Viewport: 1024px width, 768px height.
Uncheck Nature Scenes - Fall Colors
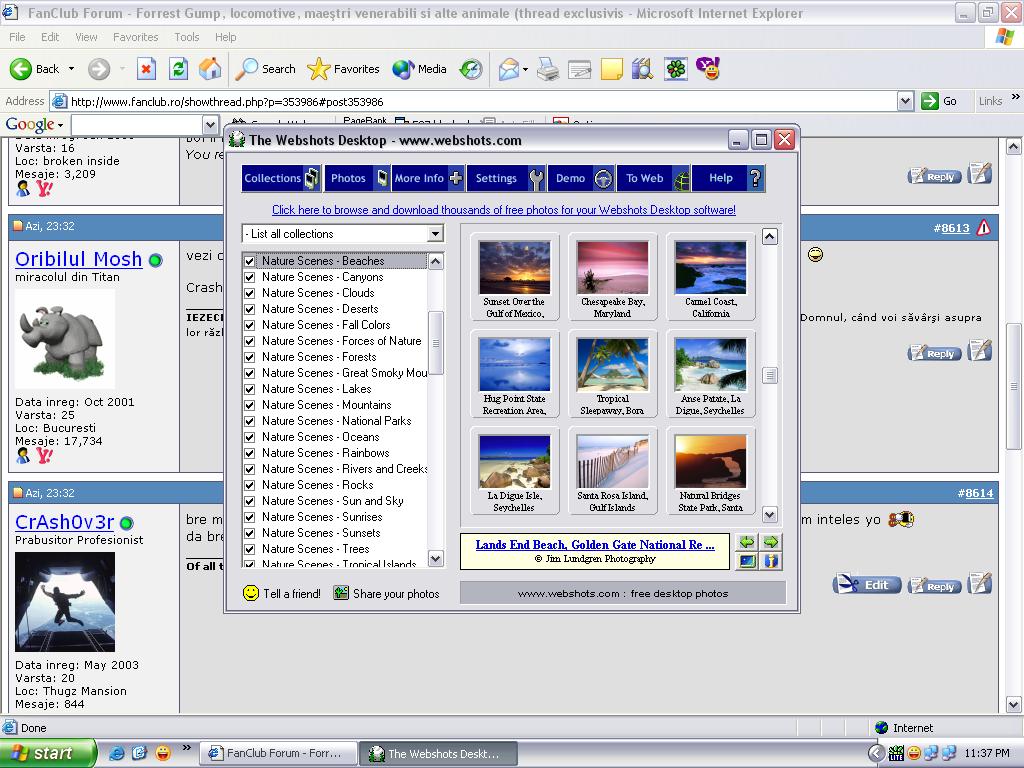249,325
